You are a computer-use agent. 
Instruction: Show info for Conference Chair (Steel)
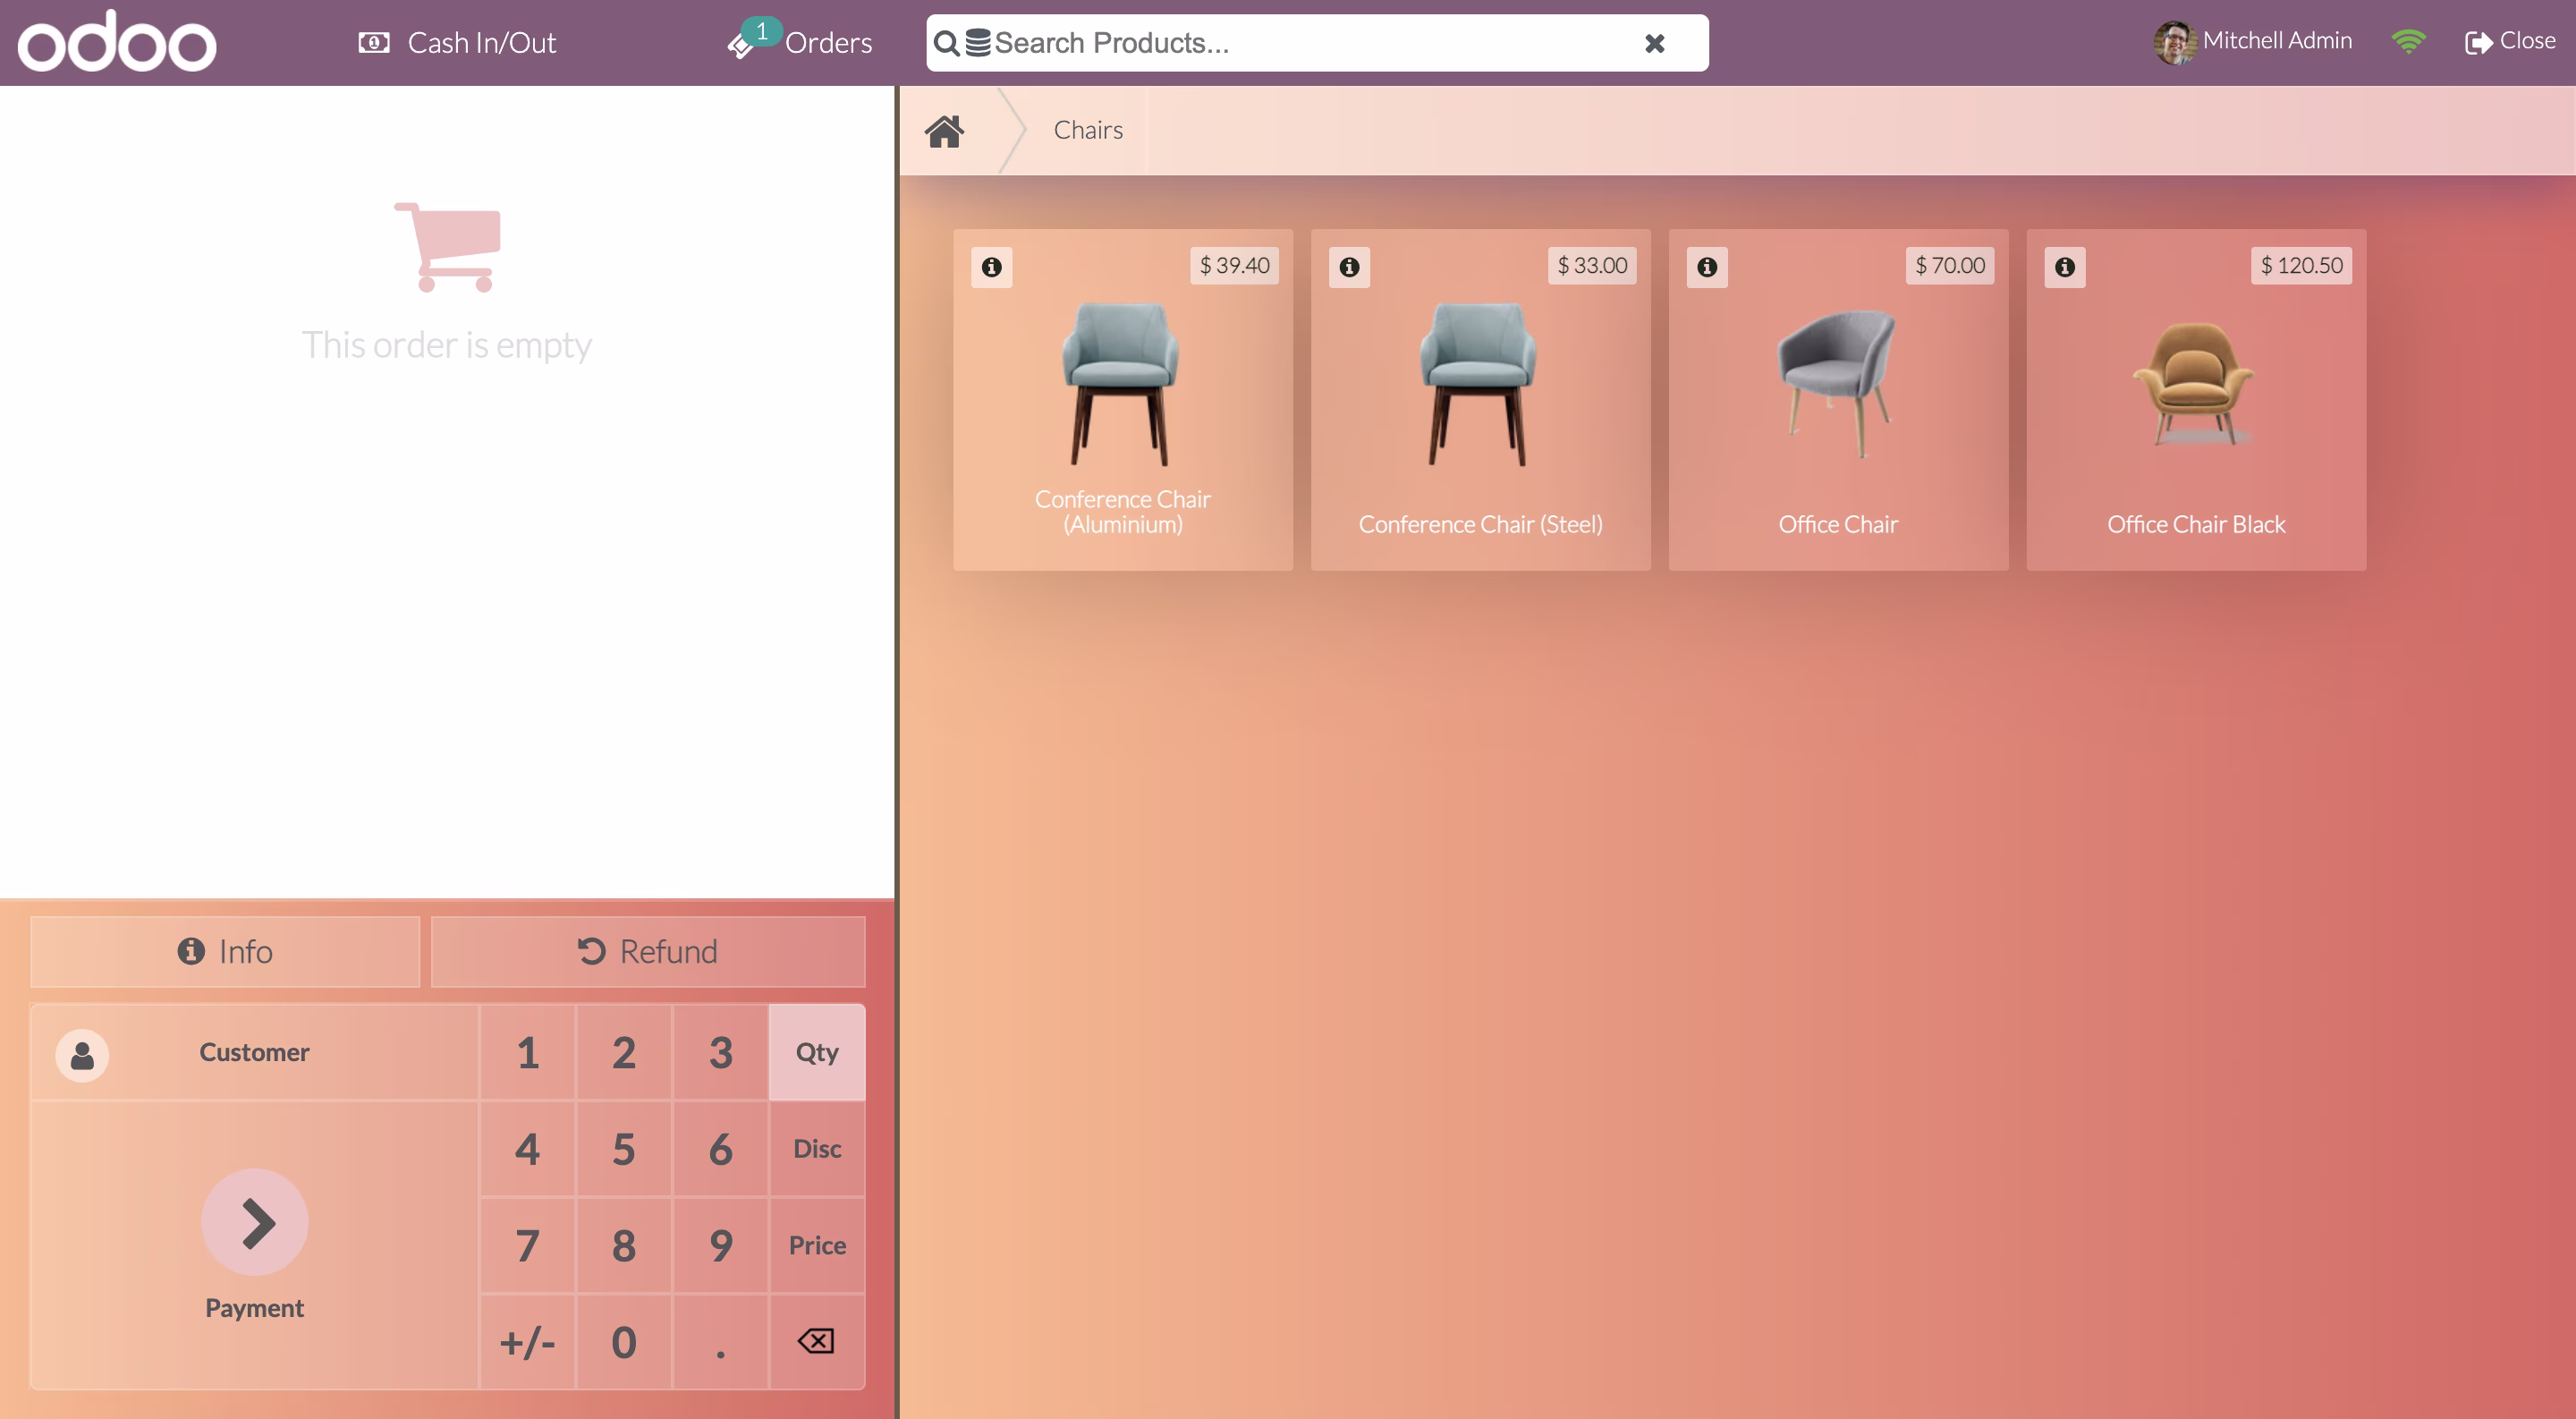pos(1349,267)
